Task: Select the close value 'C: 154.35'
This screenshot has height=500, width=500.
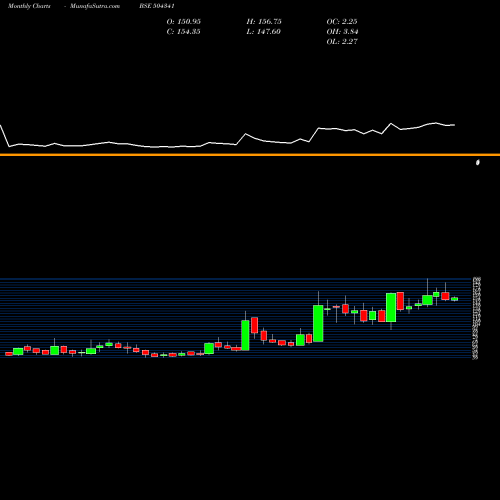Action: coord(184,32)
